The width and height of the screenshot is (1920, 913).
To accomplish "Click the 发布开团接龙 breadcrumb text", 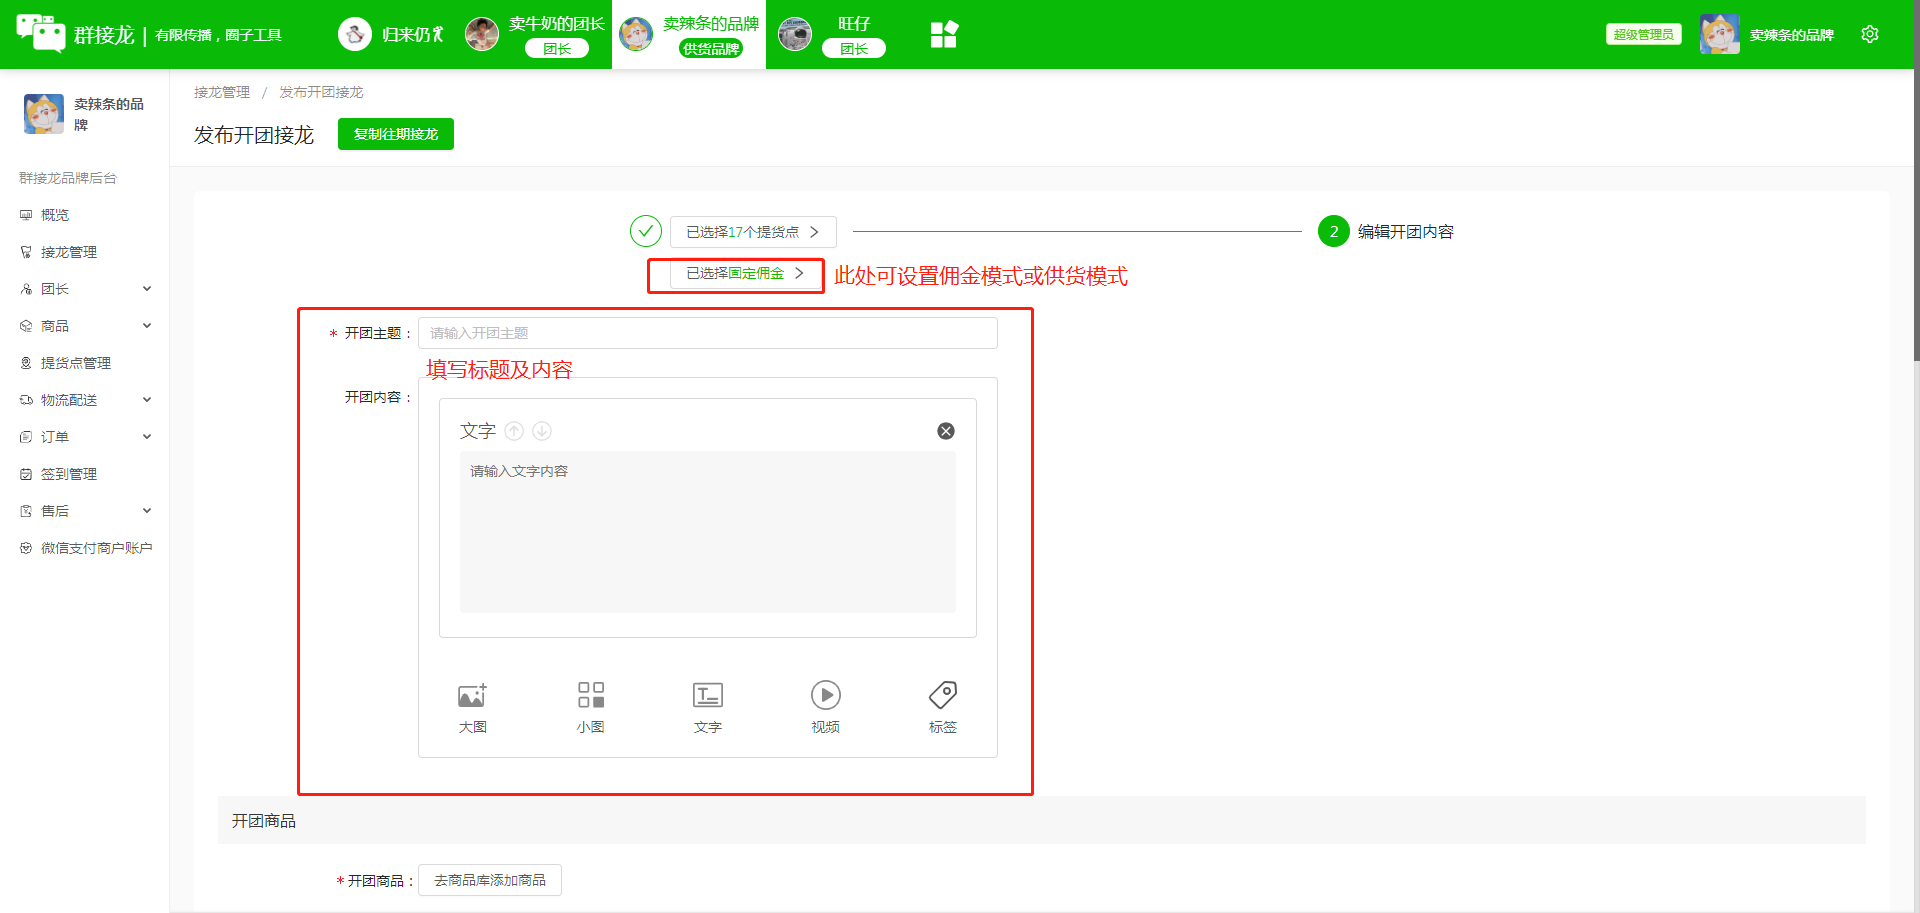I will pyautogui.click(x=321, y=92).
